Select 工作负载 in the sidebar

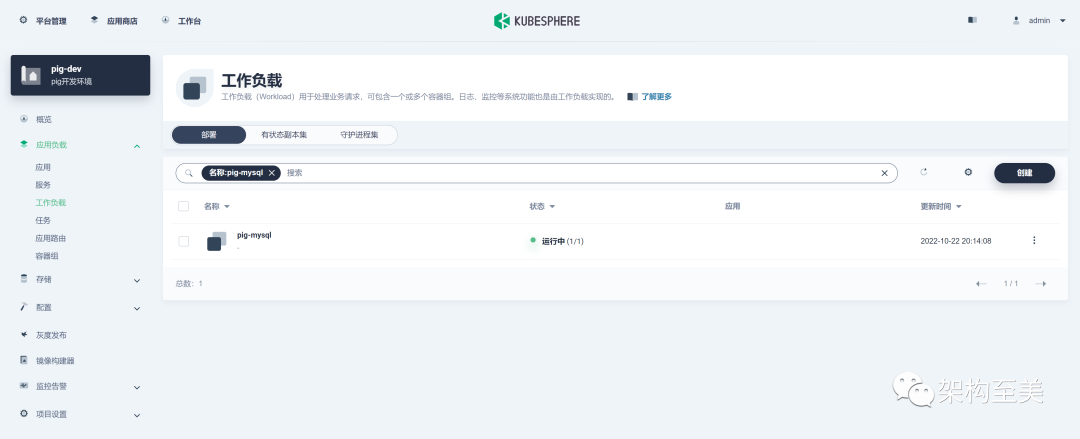[50, 203]
